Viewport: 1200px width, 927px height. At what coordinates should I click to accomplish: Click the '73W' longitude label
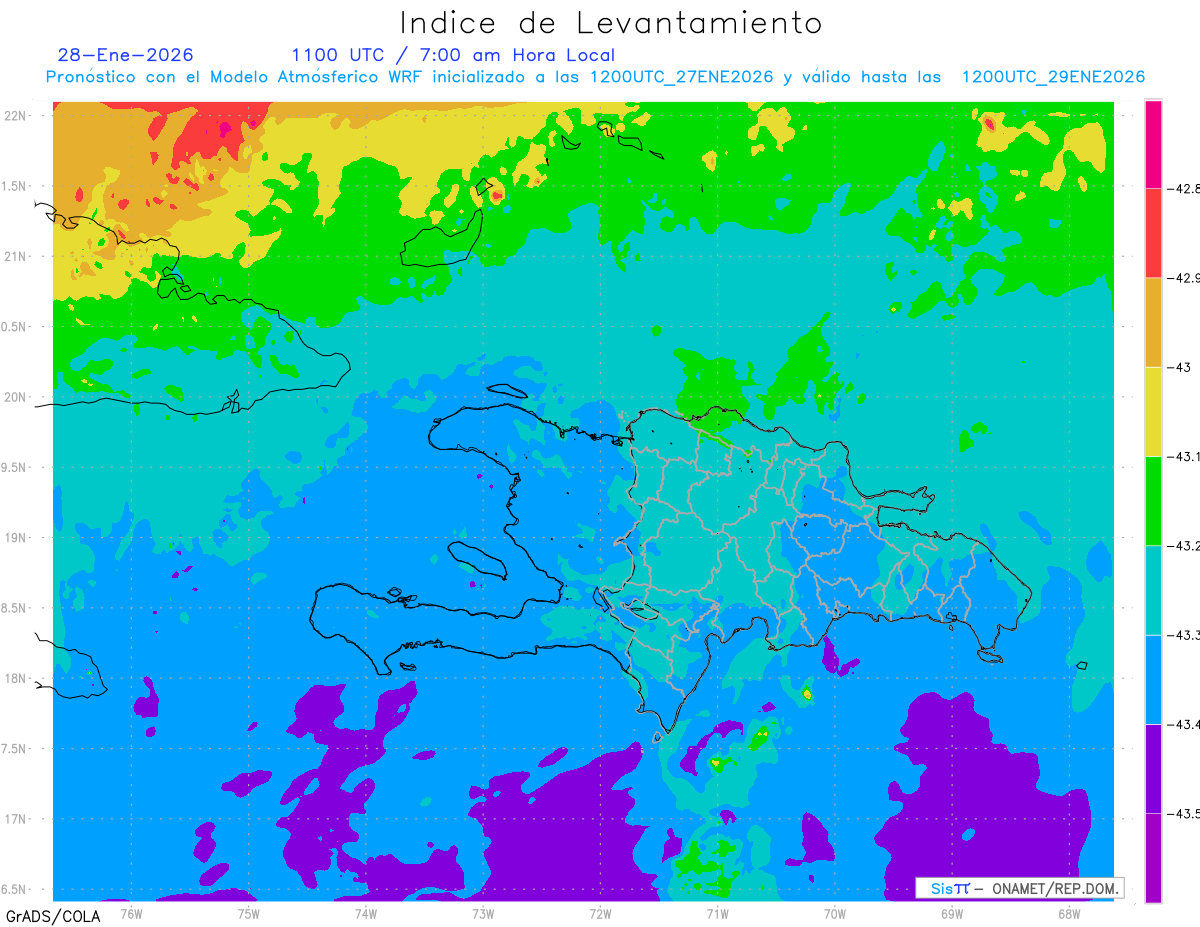pyautogui.click(x=482, y=914)
